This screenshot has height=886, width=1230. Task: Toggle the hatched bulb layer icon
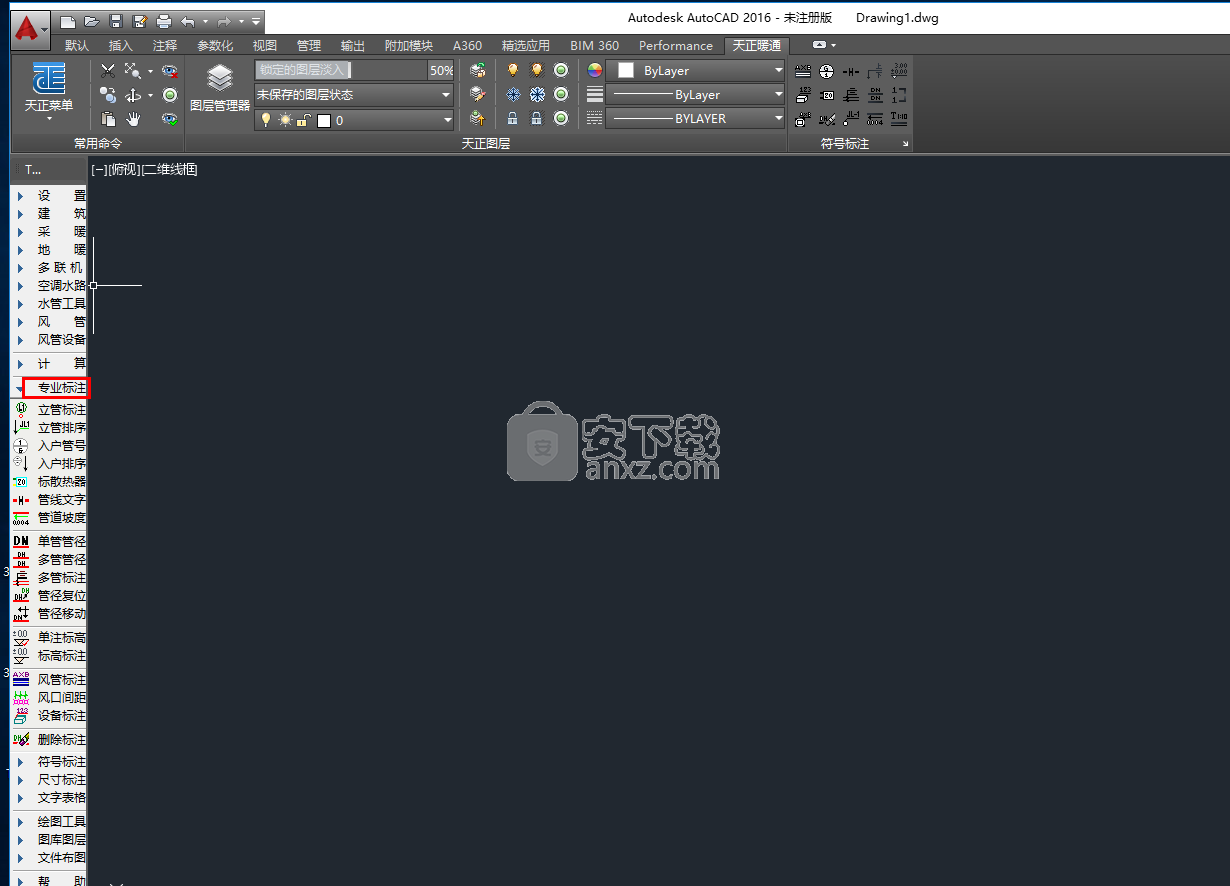(537, 70)
